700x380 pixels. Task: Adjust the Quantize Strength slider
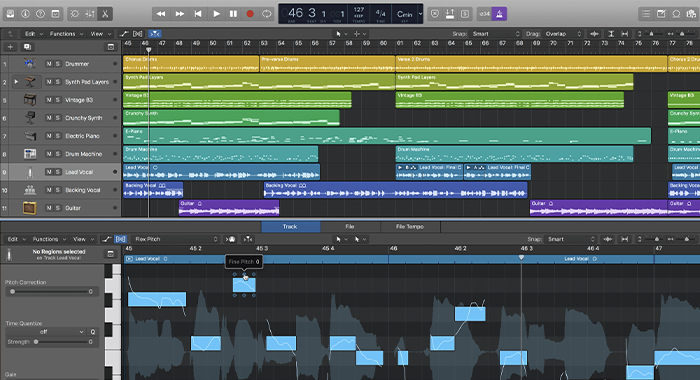(x=51, y=342)
